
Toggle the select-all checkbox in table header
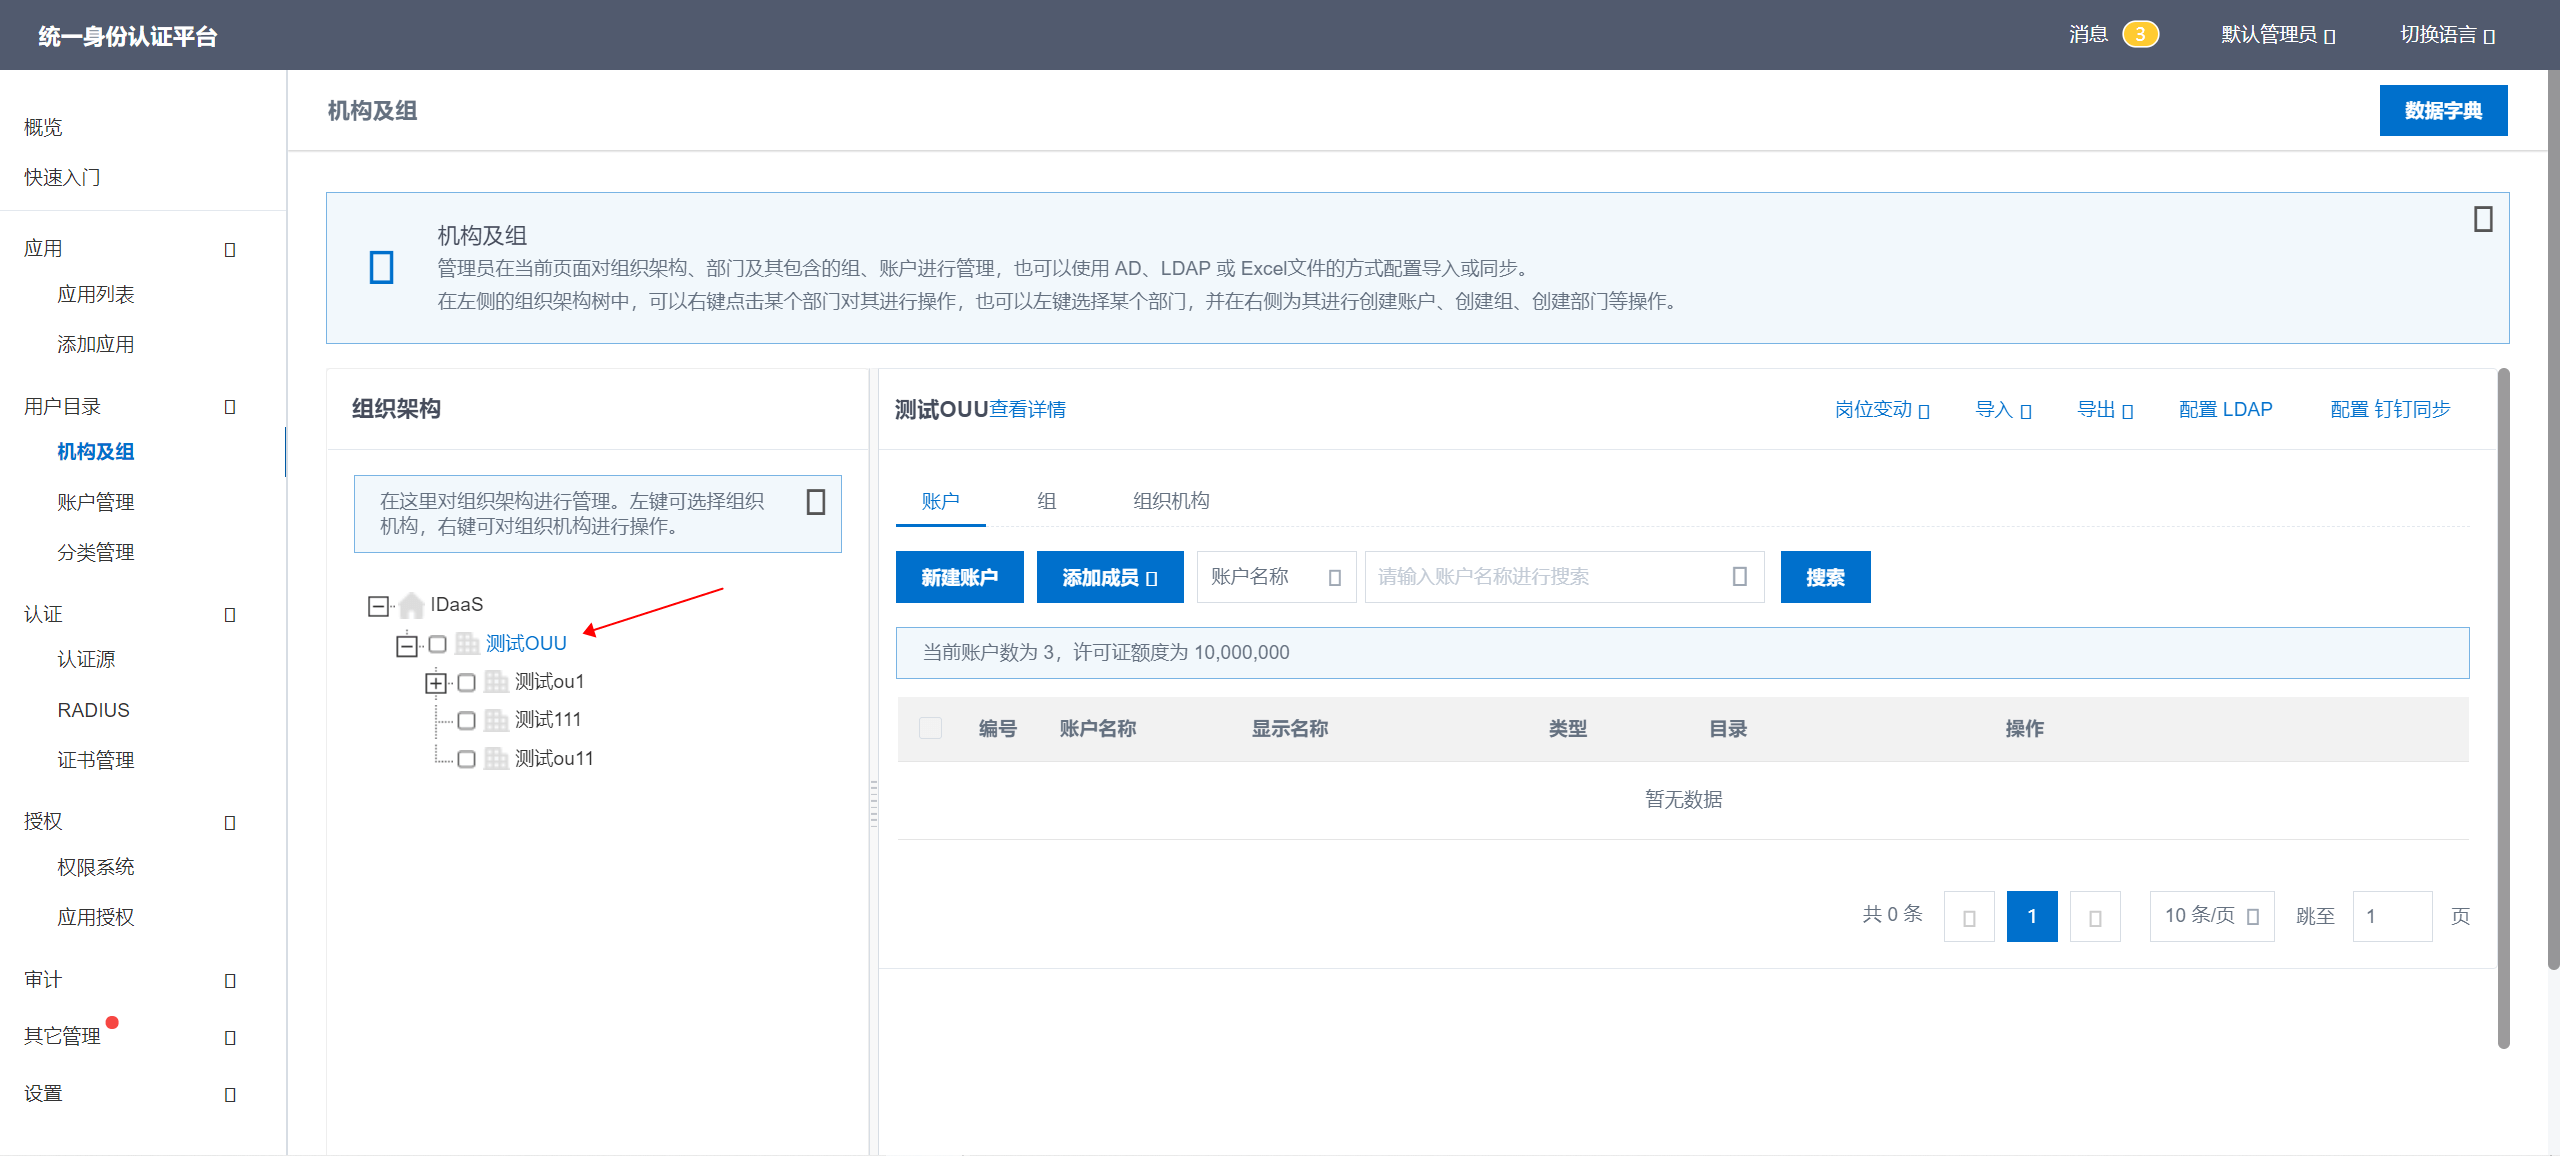[930, 729]
